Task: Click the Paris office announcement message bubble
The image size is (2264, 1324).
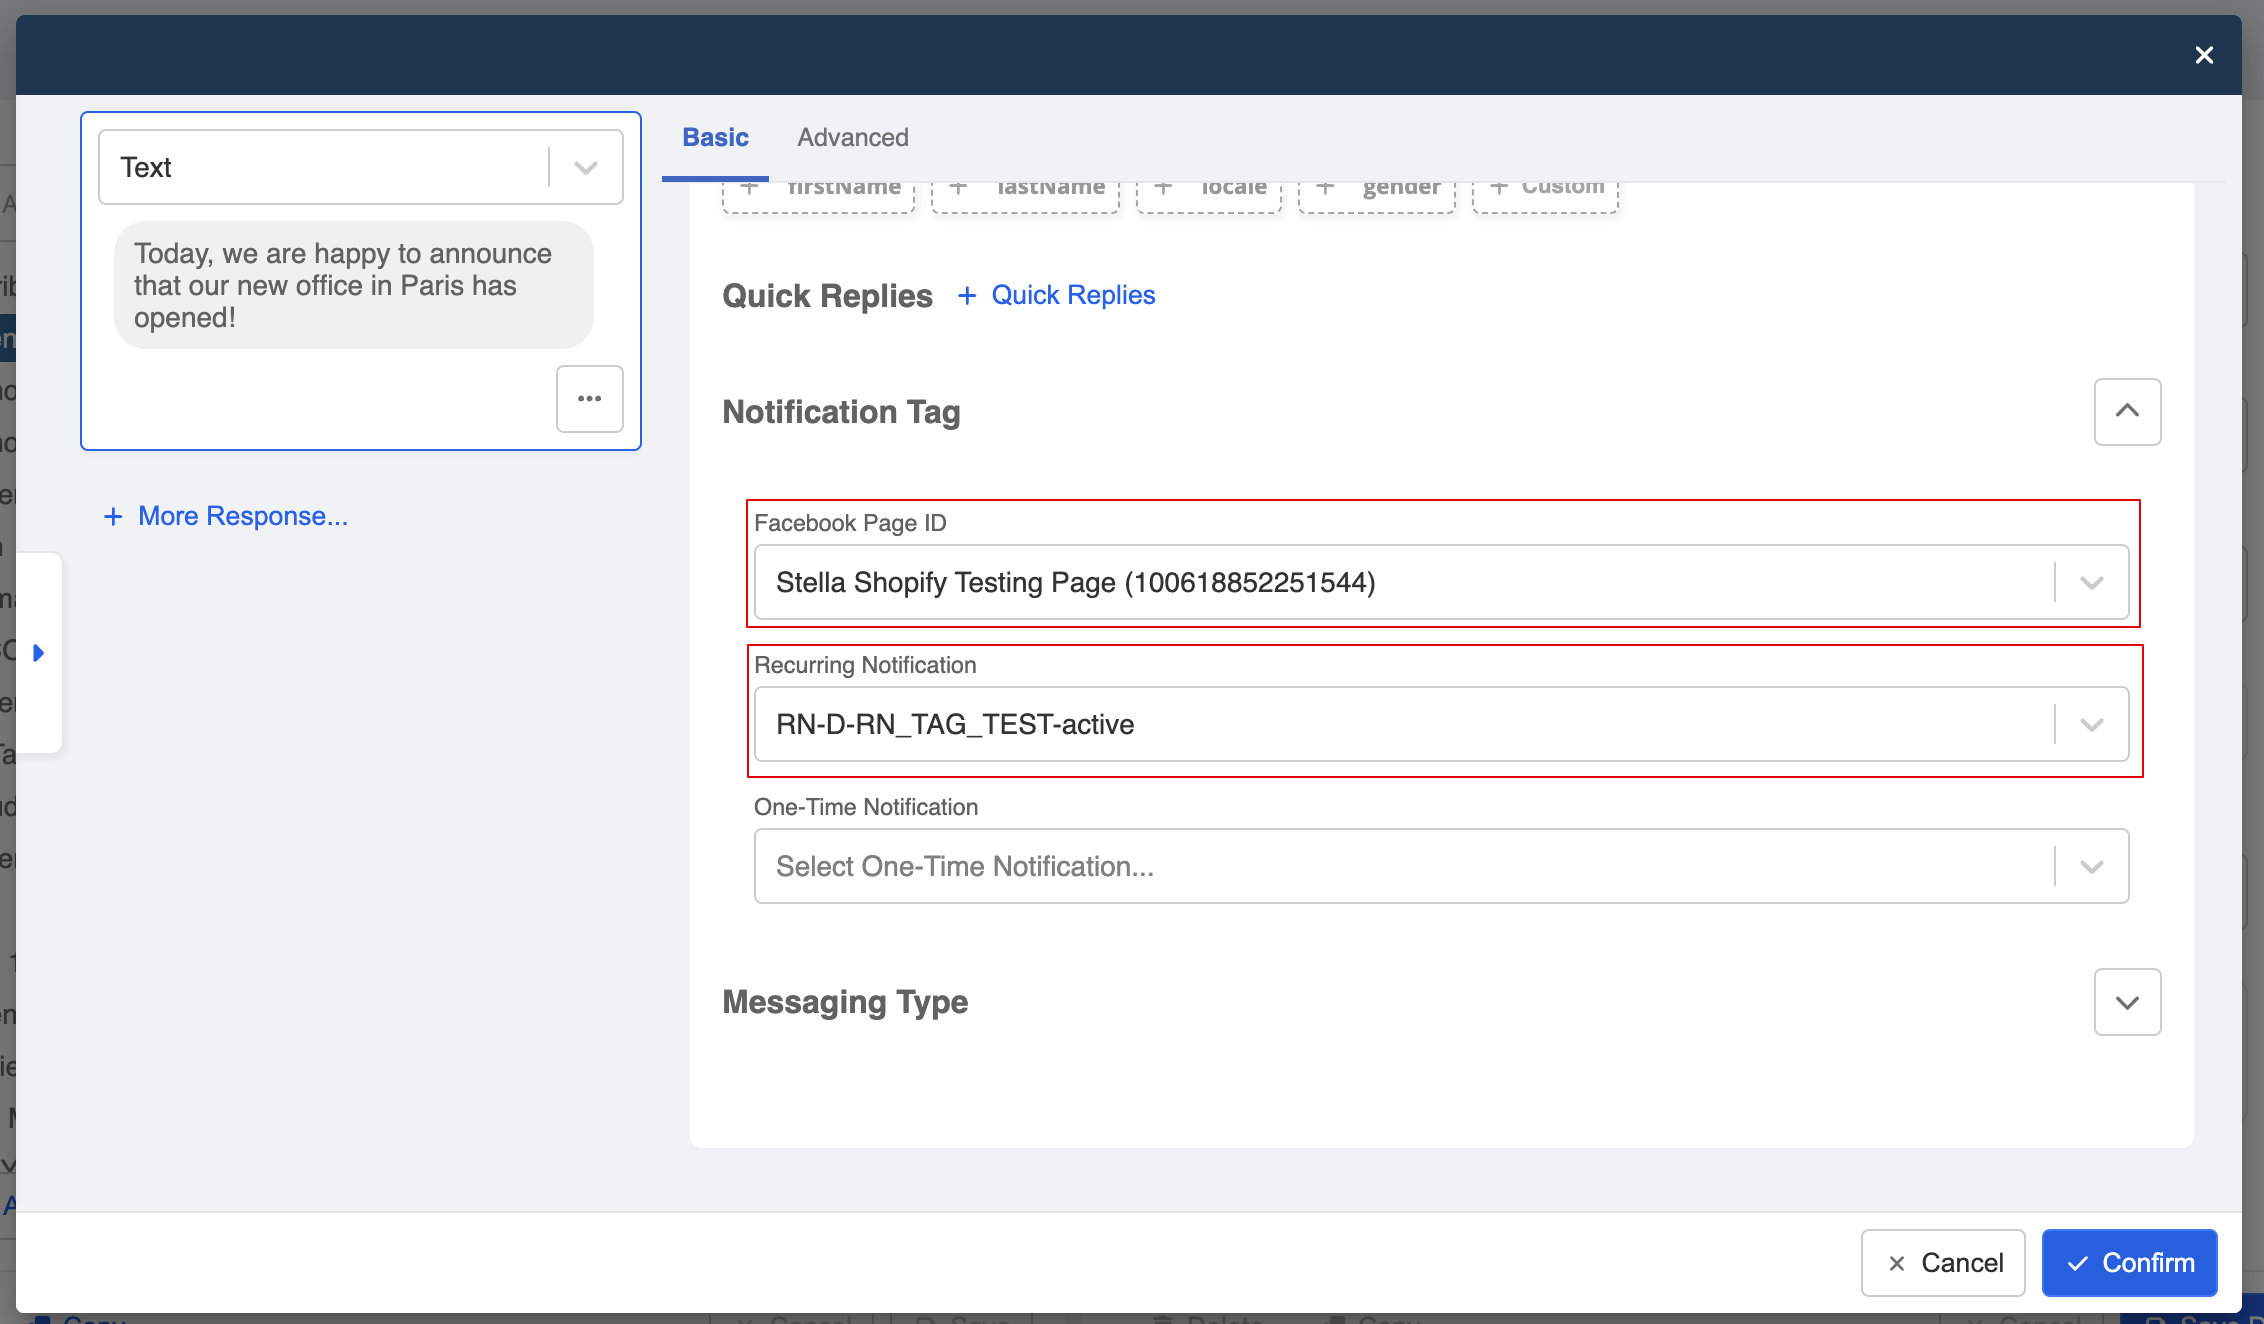Action: pyautogui.click(x=353, y=285)
